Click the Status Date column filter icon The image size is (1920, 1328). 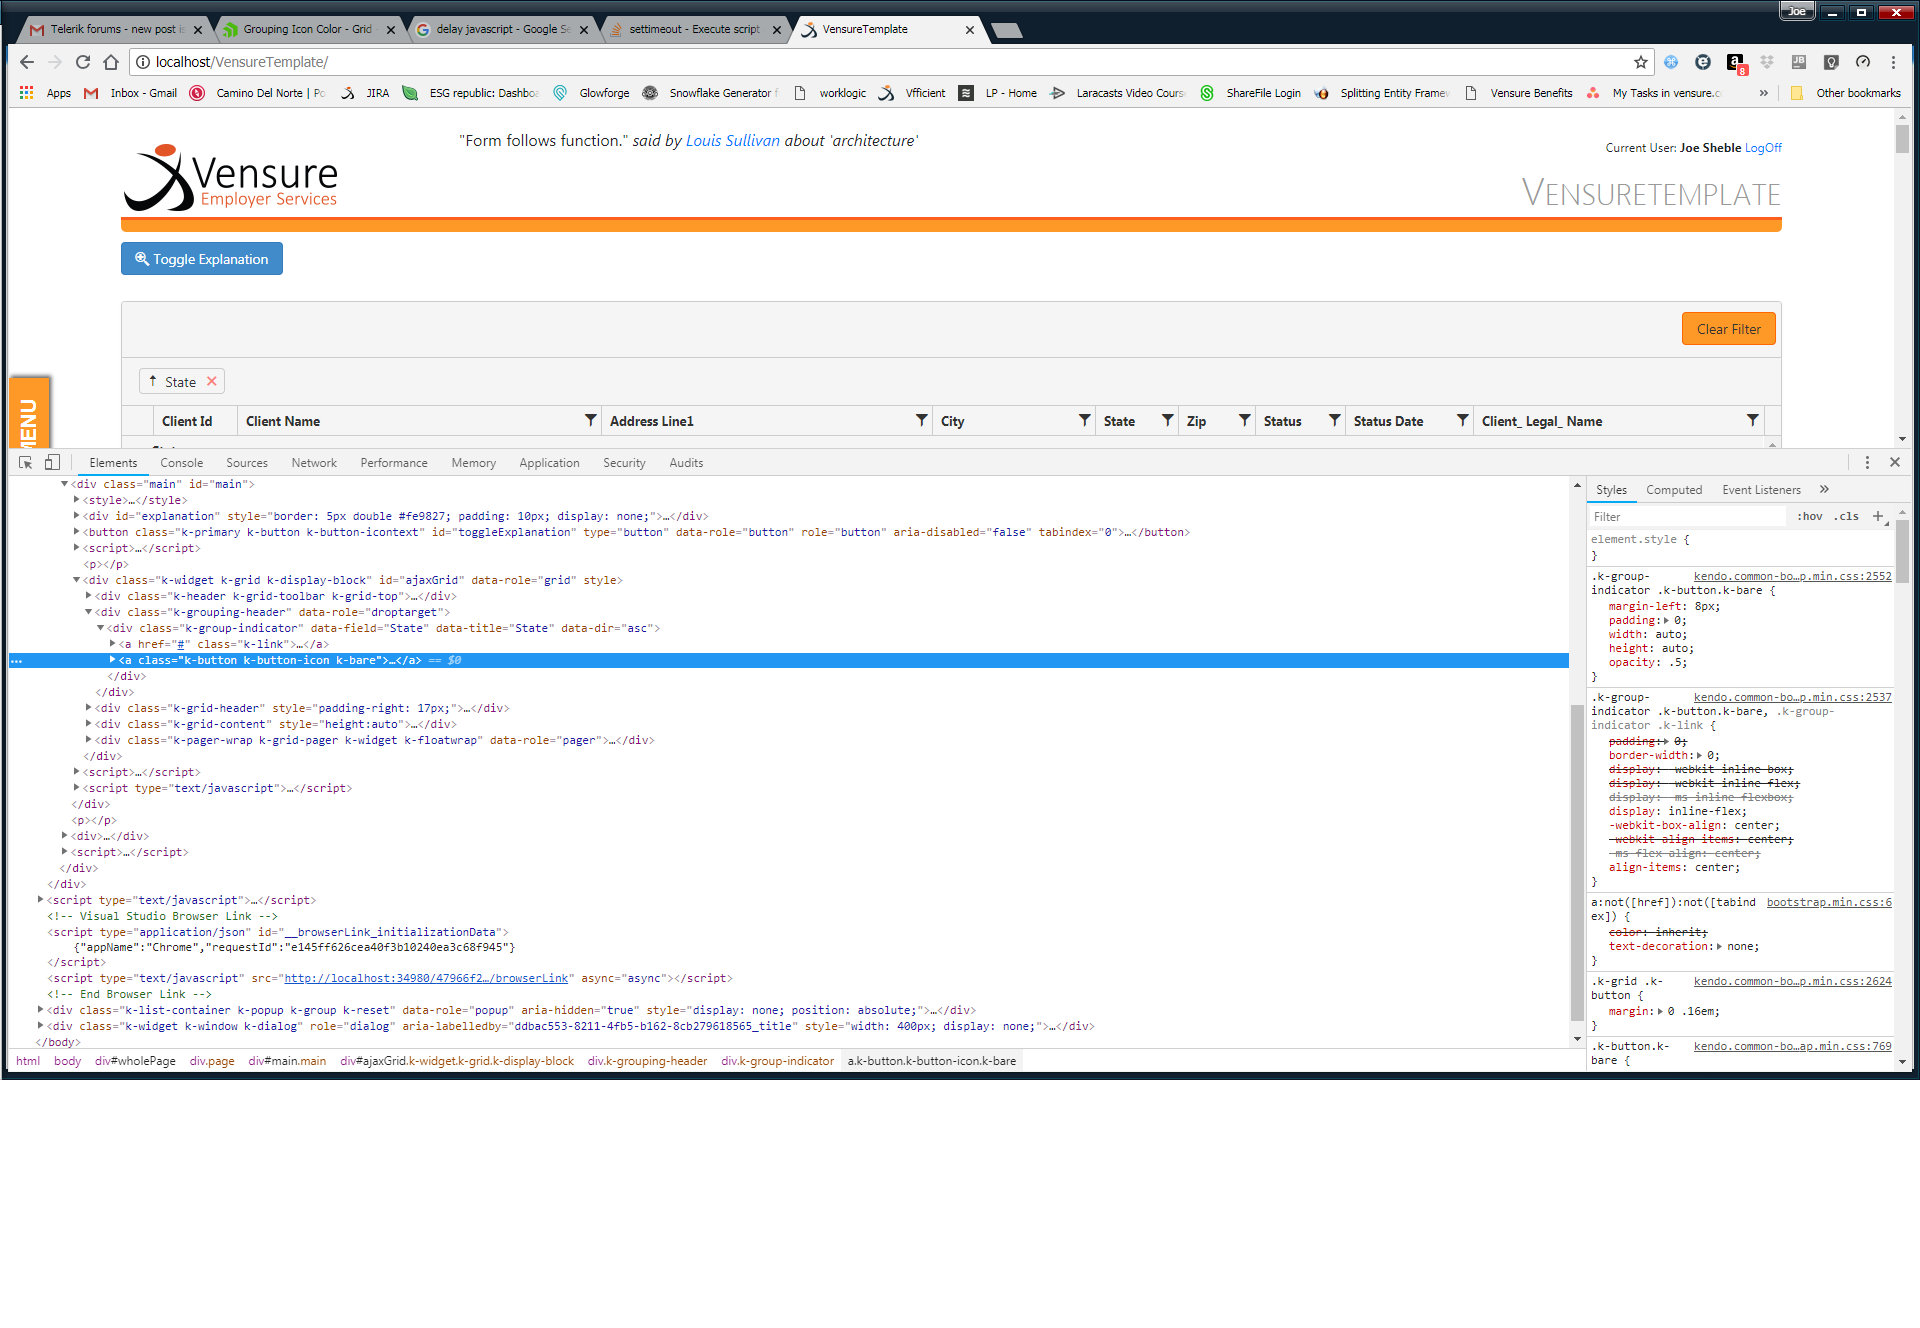(1462, 420)
